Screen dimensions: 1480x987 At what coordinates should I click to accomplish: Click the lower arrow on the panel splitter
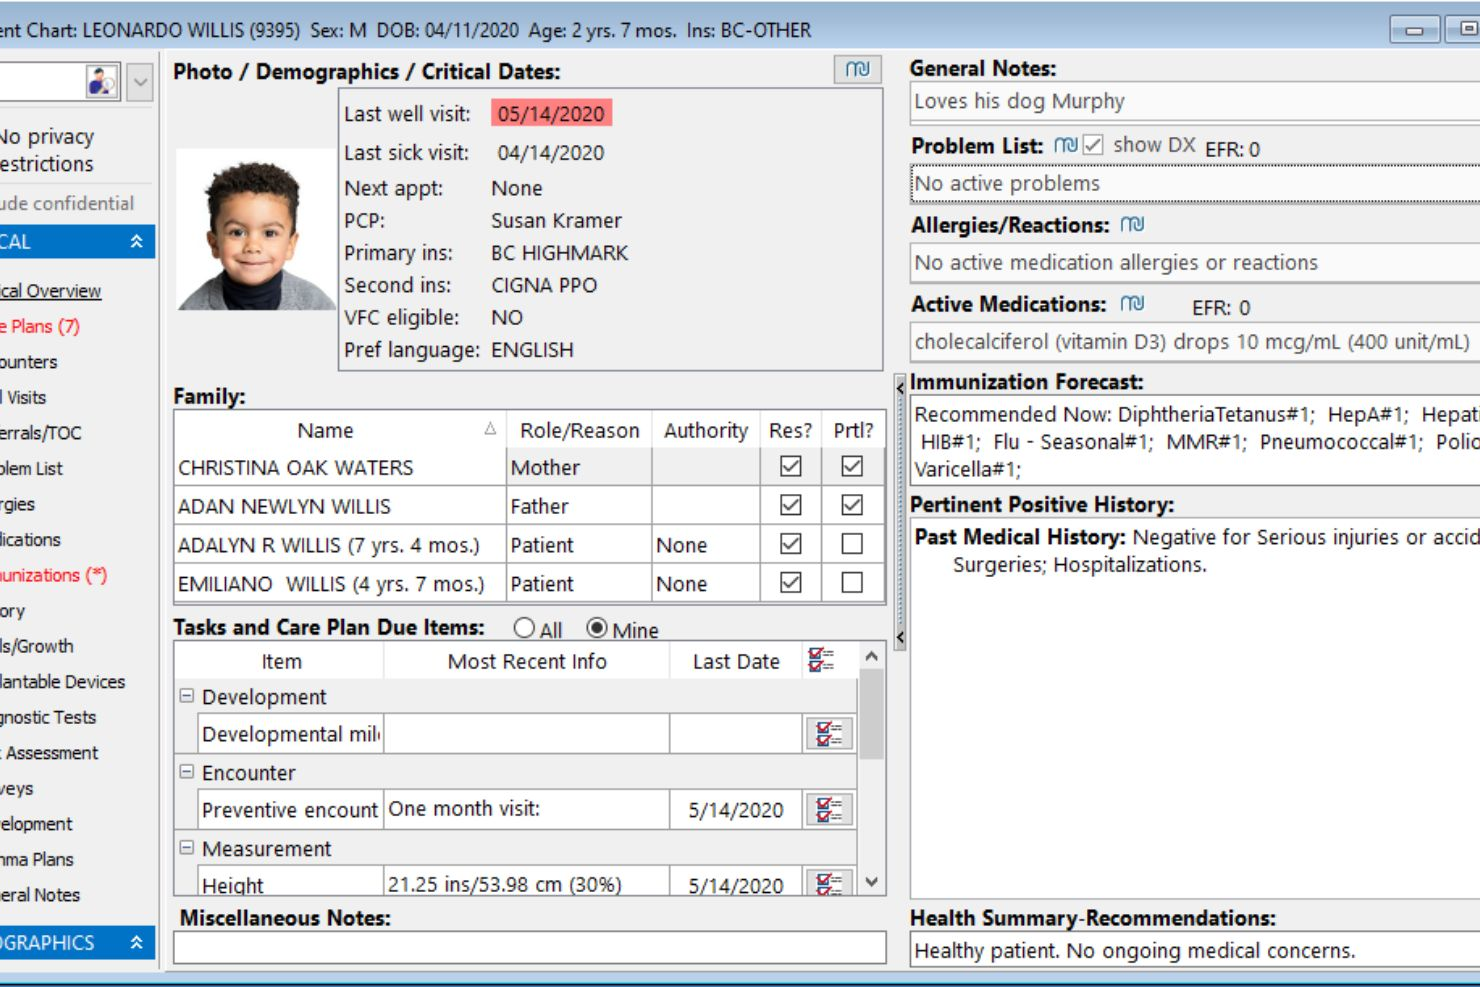pyautogui.click(x=900, y=637)
